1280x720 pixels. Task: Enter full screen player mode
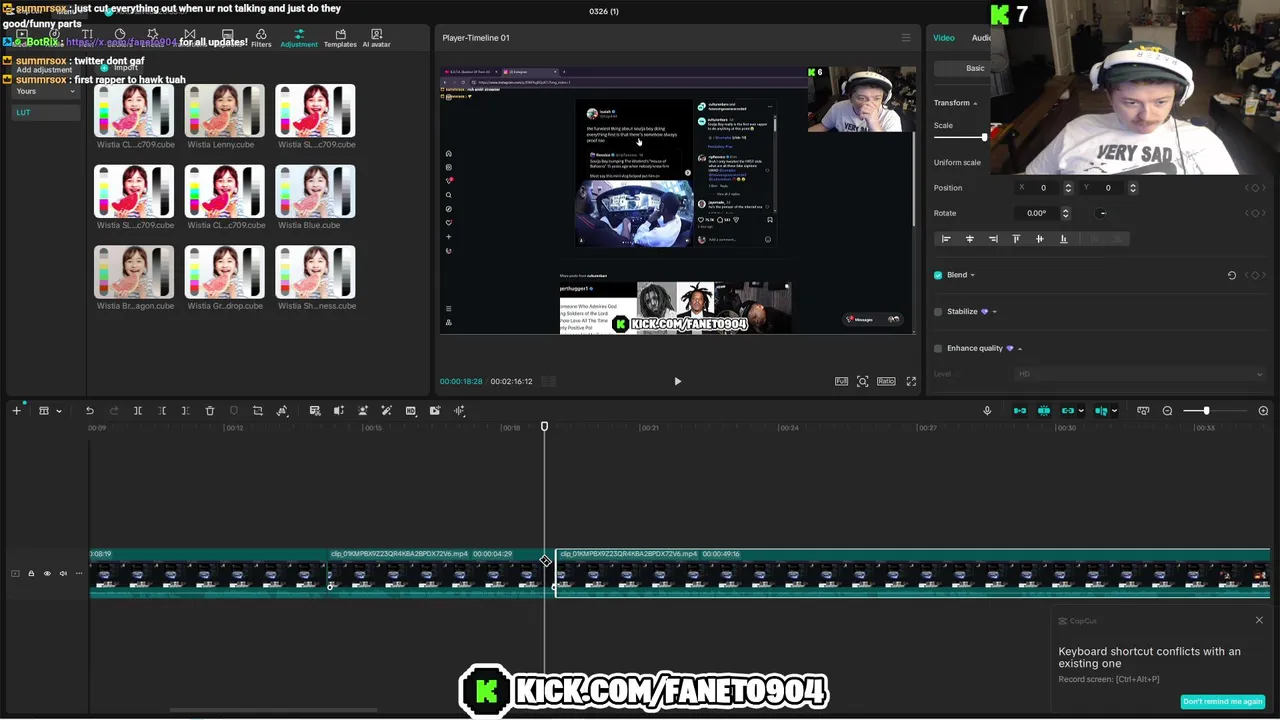pyautogui.click(x=911, y=381)
